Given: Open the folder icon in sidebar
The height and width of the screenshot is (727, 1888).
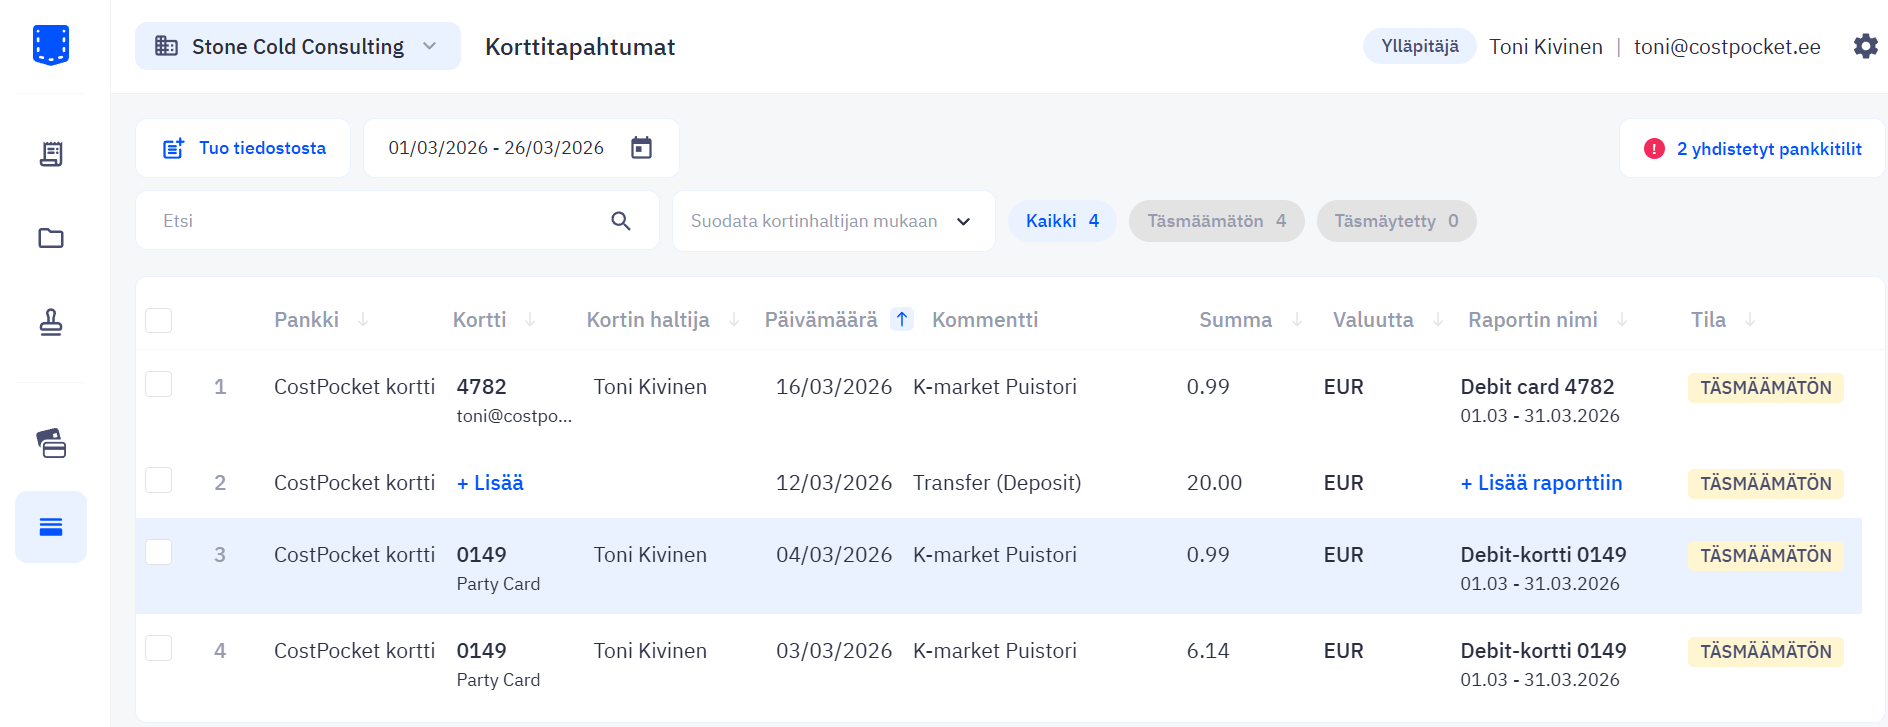Looking at the screenshot, I should click(51, 238).
